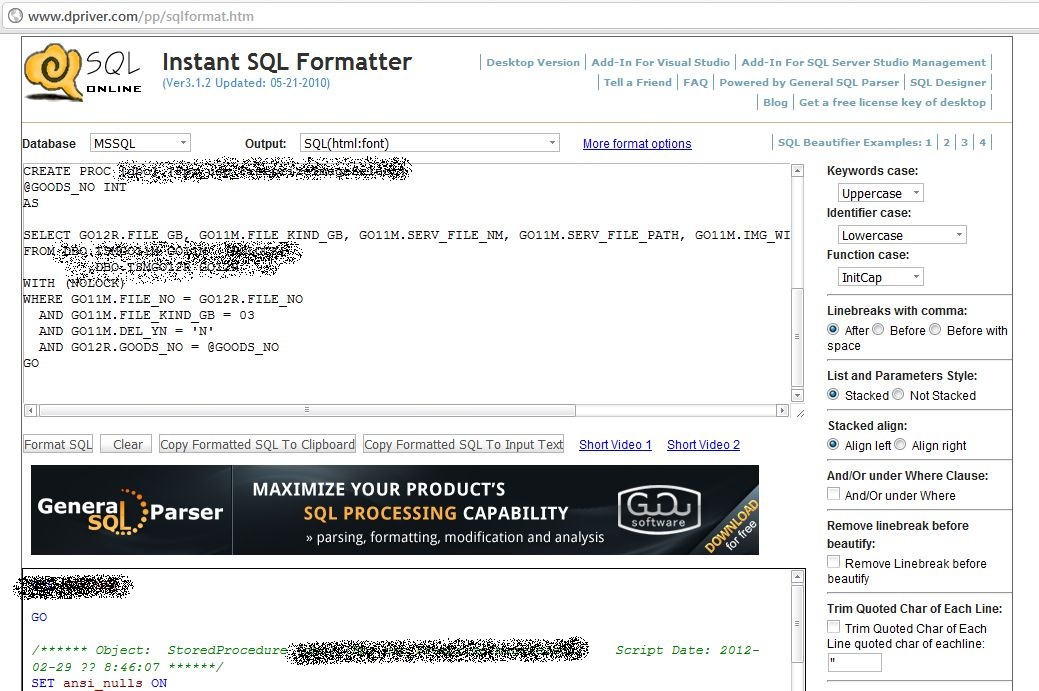Click output area scroll up arrow
Image resolution: width=1039 pixels, height=691 pixels.
(798, 577)
